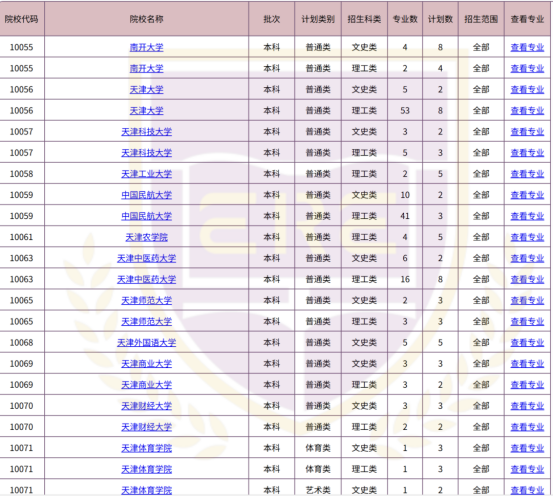Image resolution: width=553 pixels, height=497 pixels.
Task: Open 天津中医药大学 link in 理工类 row
Action: pos(146,280)
